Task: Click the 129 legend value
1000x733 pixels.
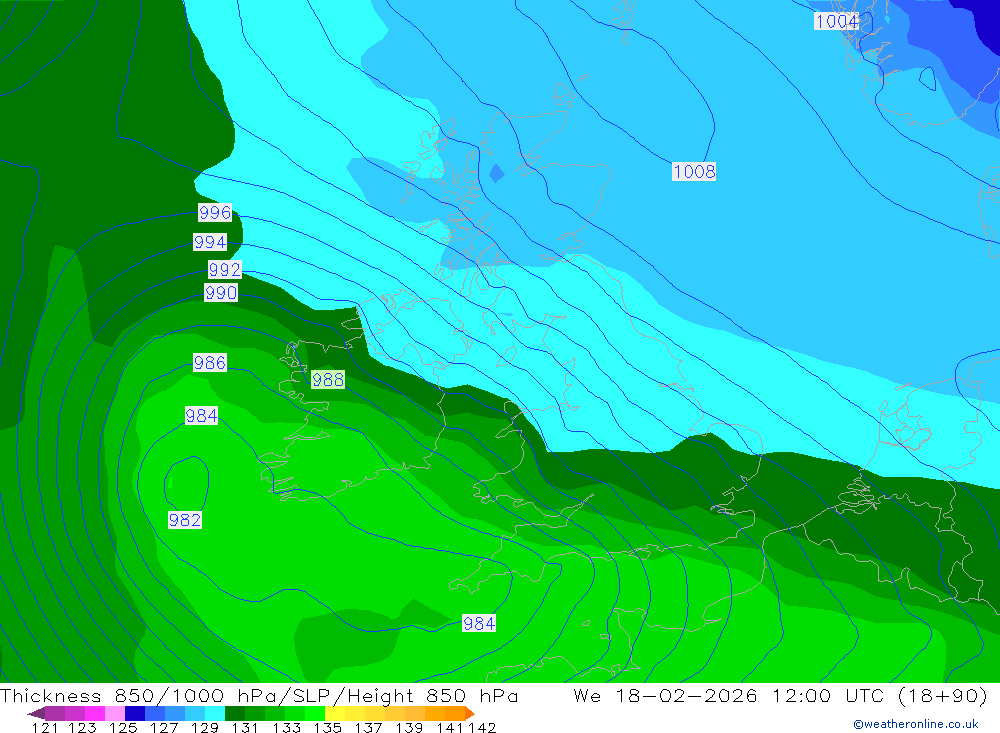Action: pyautogui.click(x=205, y=728)
